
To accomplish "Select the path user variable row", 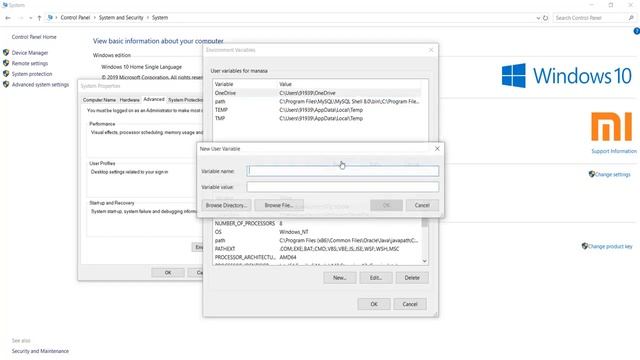I will (x=318, y=101).
